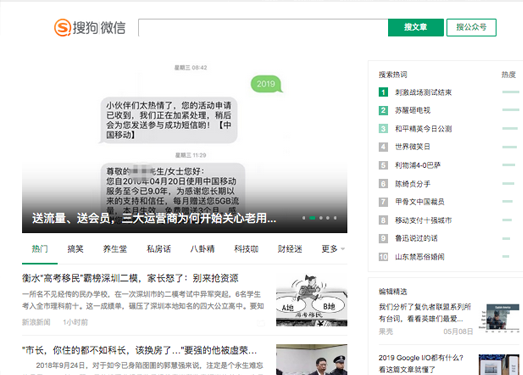
Task: Open the 热门 tab
Action: [x=40, y=249]
